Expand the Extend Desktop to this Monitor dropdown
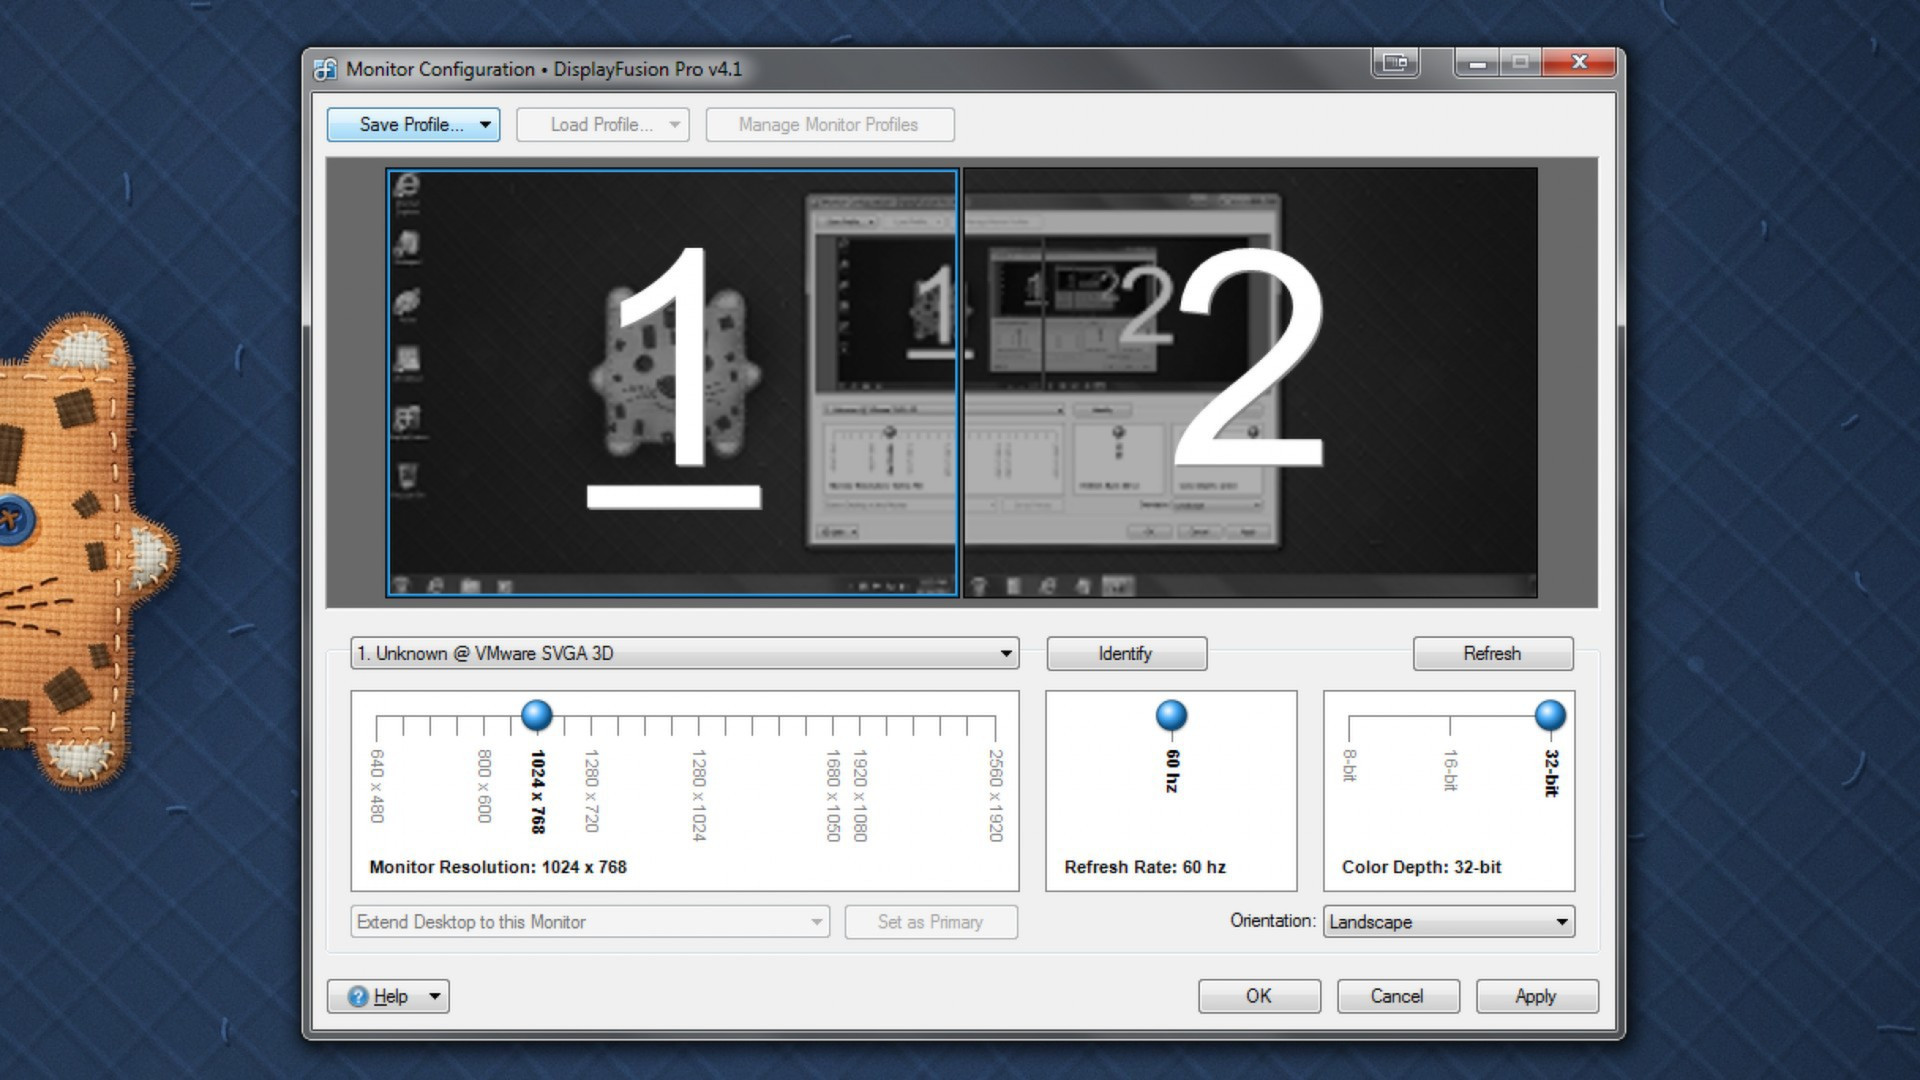The image size is (1920, 1080). click(814, 922)
